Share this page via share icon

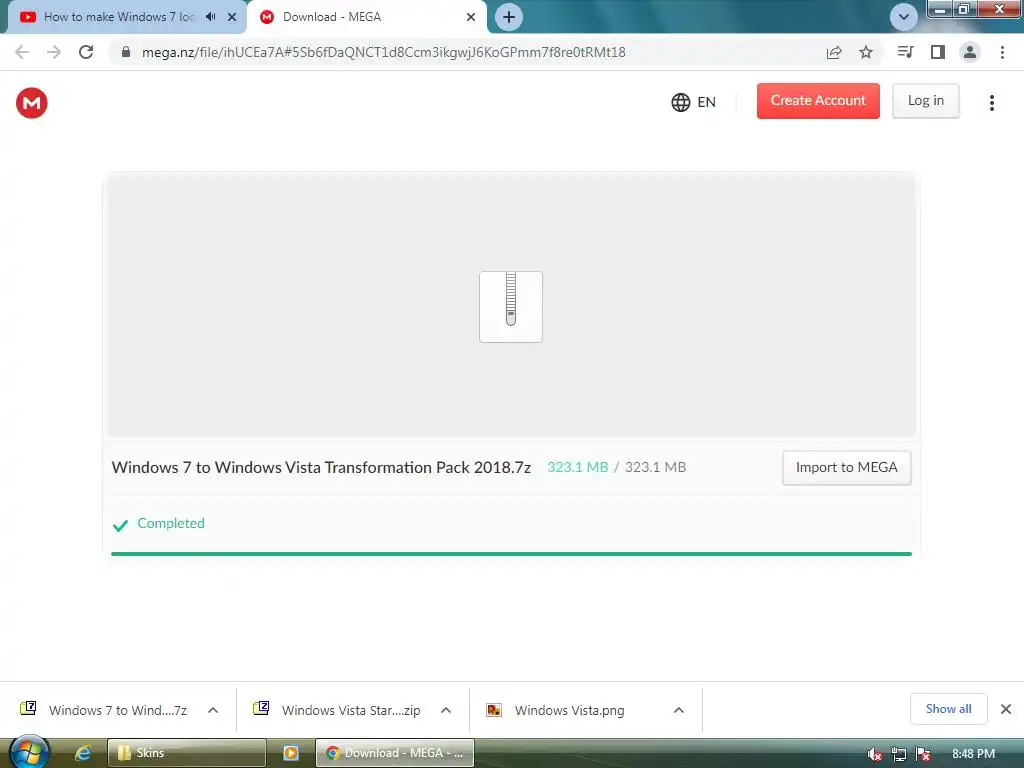[x=833, y=52]
